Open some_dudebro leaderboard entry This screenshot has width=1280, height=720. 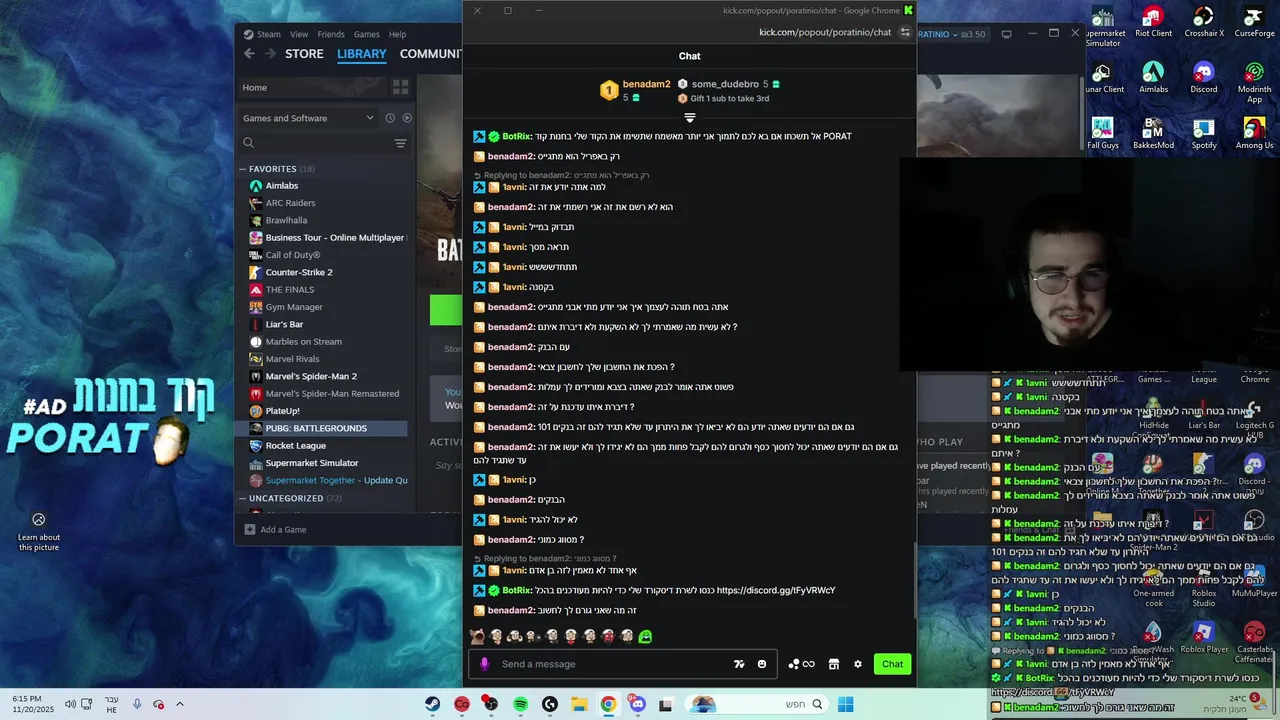click(729, 84)
